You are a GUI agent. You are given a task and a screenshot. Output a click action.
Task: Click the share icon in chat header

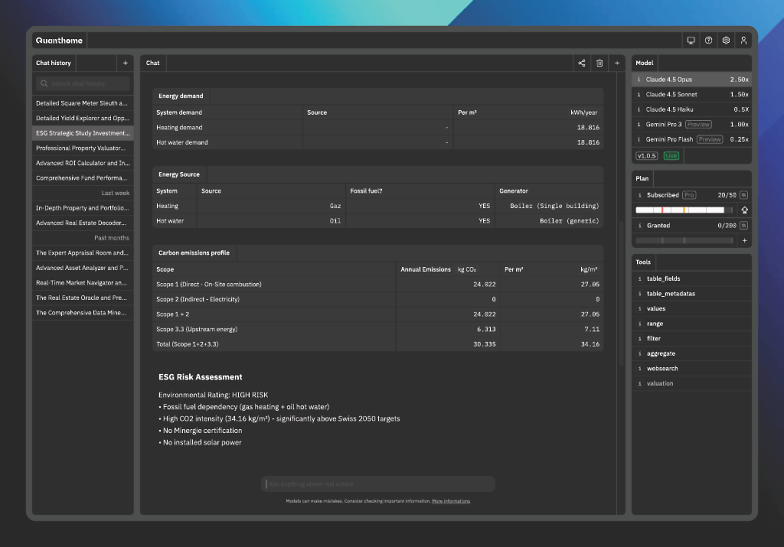click(582, 63)
